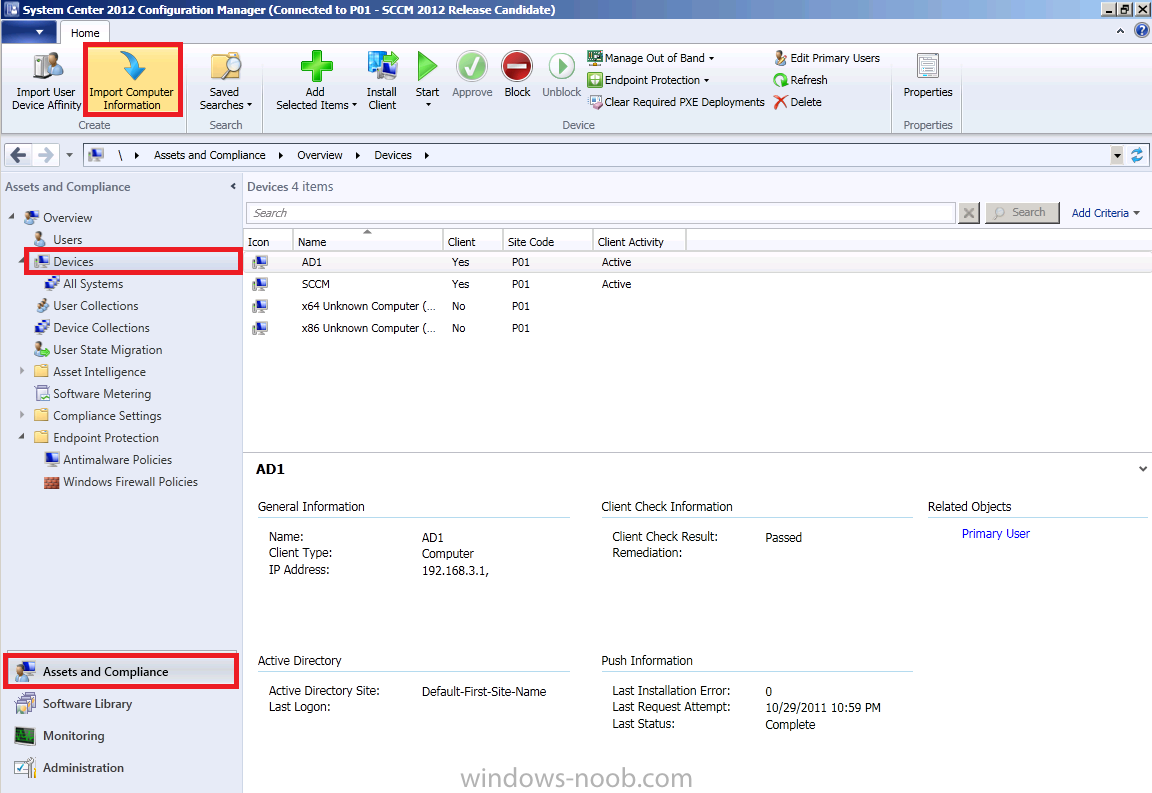The image size is (1152, 793).
Task: Click the ribbon Refresh button
Action: 801,80
